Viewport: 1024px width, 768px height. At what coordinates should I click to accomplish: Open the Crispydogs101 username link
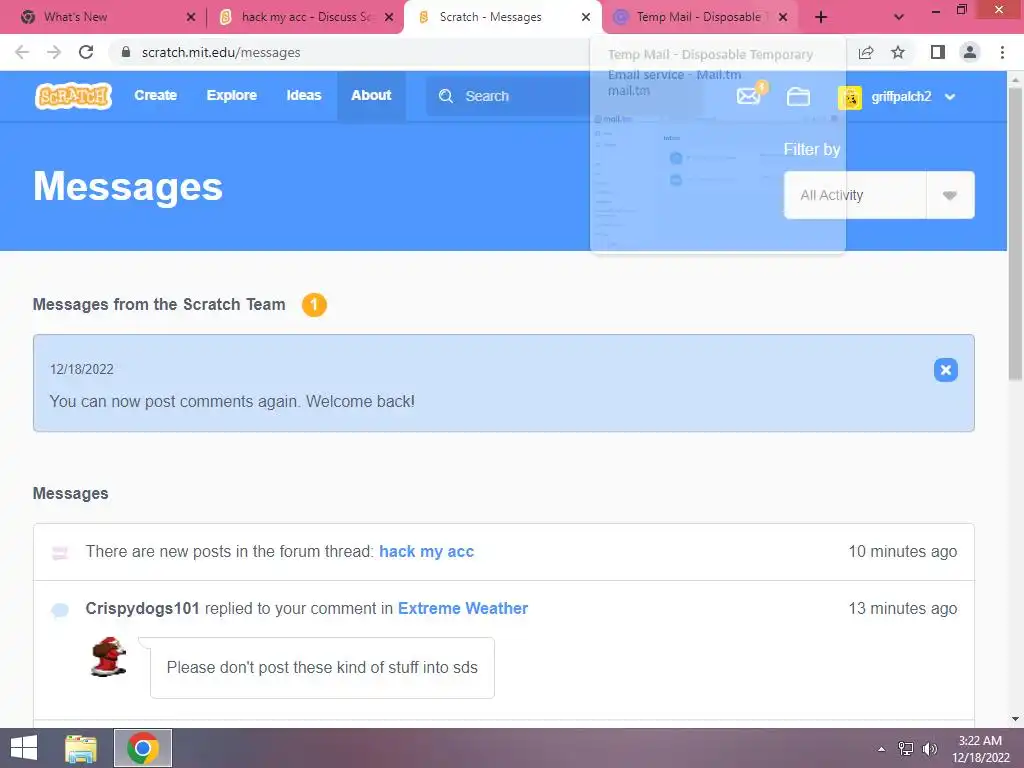click(x=142, y=608)
